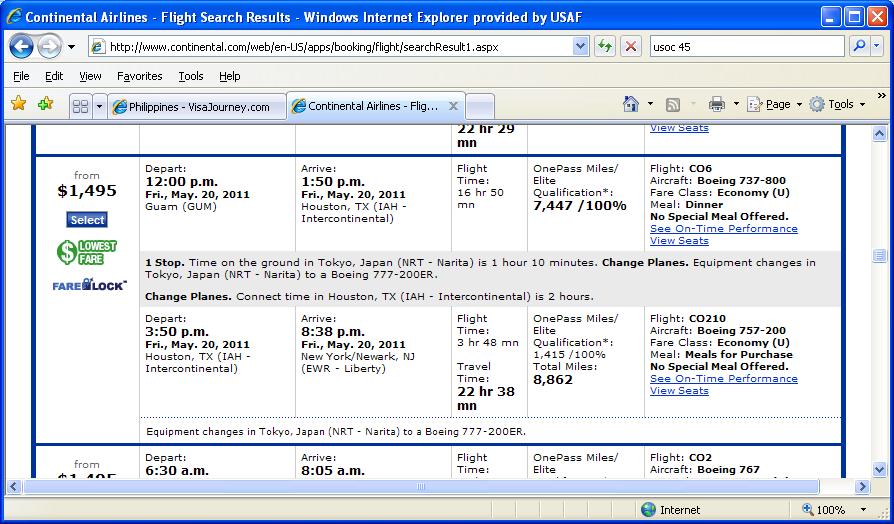The image size is (894, 524).
Task: Click the vertical scrollbar down arrow
Action: point(880,469)
